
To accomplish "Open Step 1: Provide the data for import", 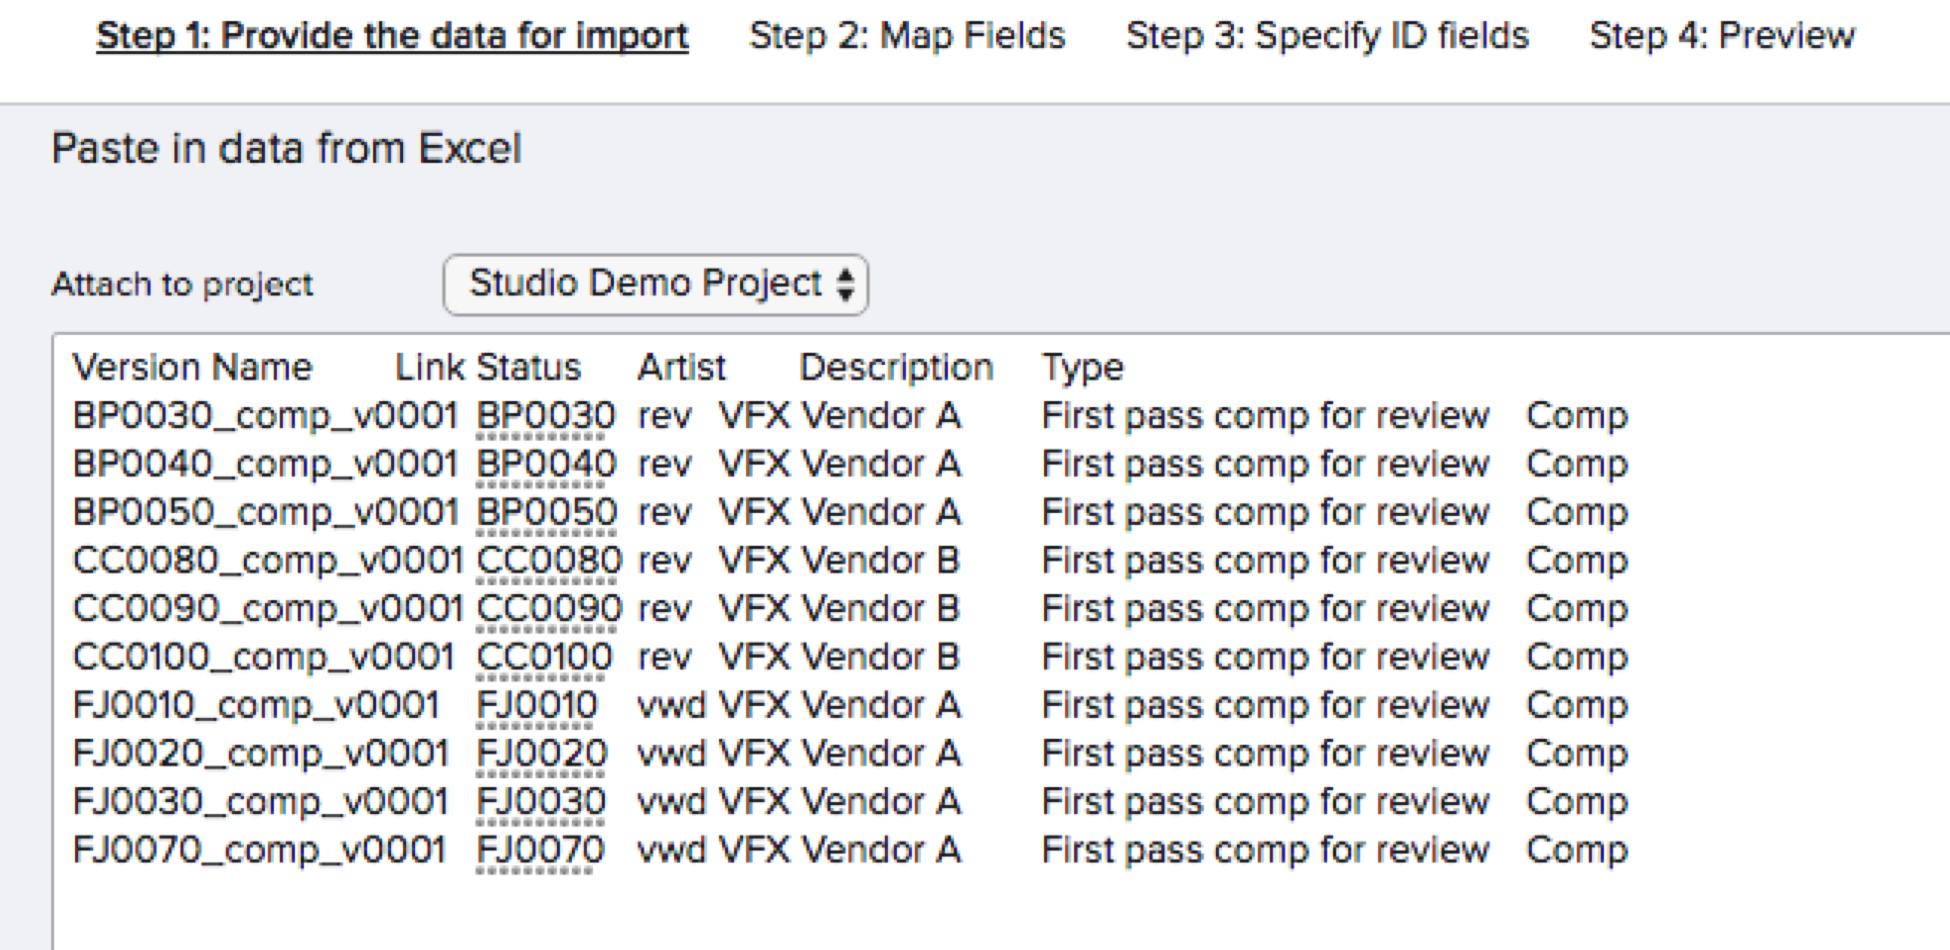I will (x=392, y=36).
